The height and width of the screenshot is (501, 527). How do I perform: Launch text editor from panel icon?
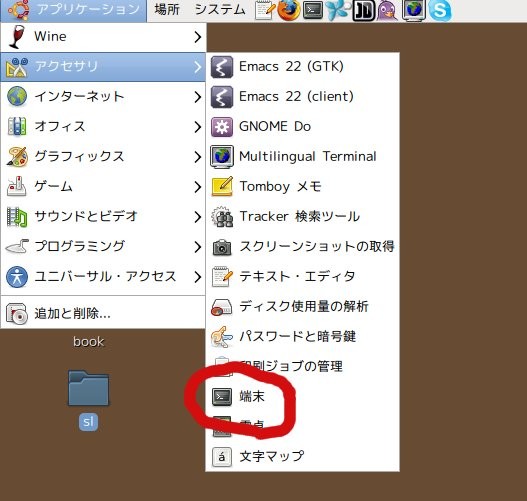click(265, 10)
